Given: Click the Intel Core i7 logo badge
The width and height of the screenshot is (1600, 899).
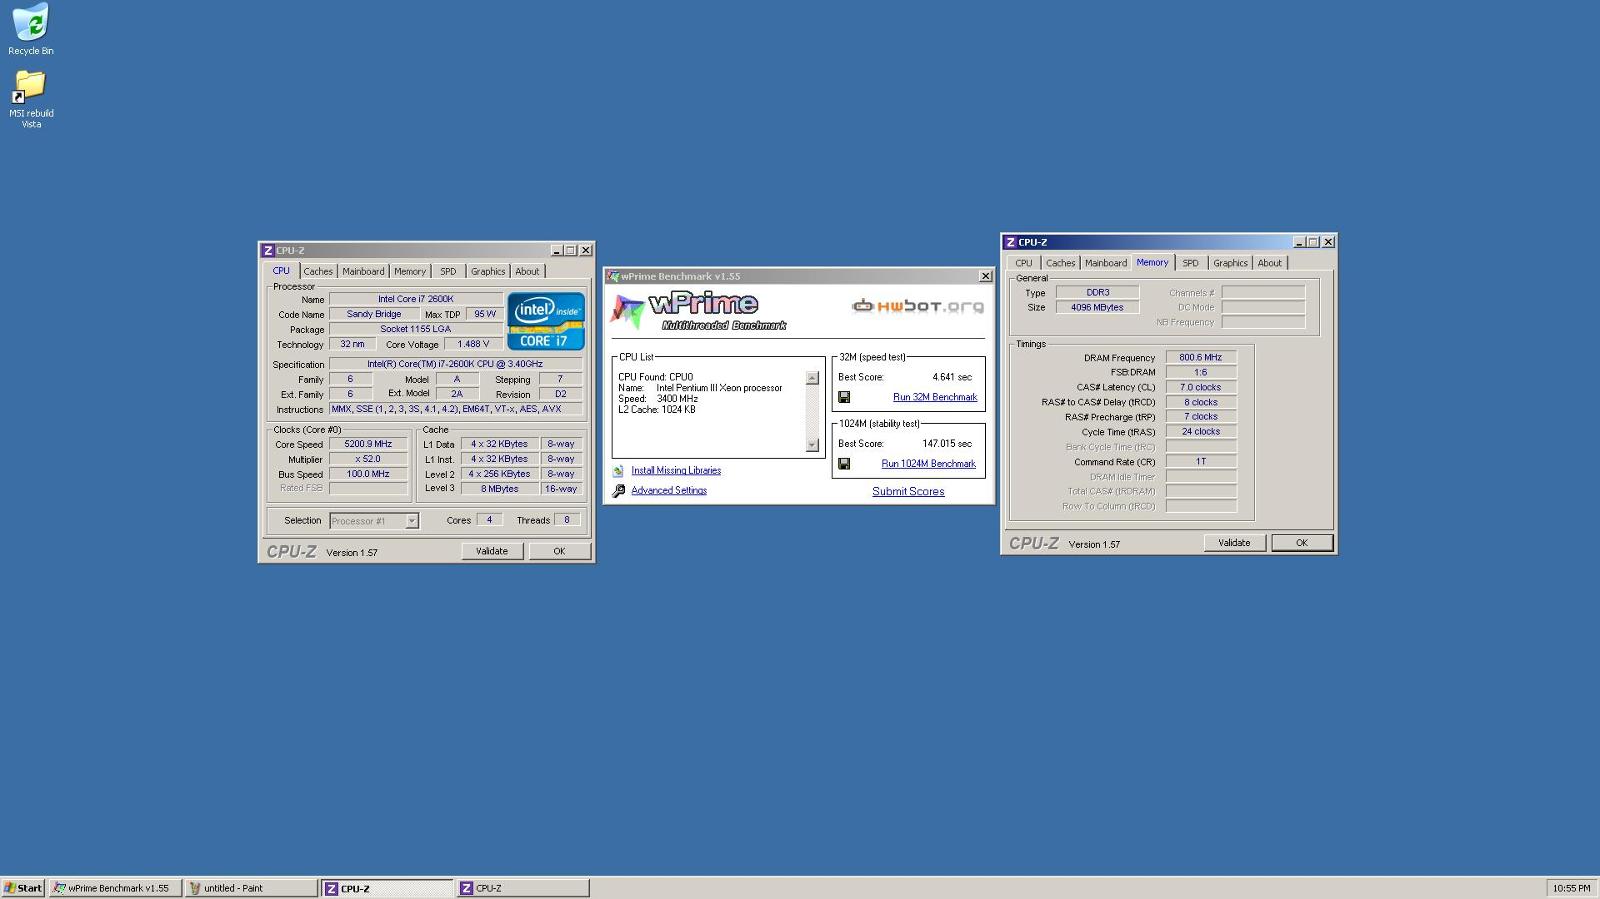Looking at the screenshot, I should pos(545,321).
